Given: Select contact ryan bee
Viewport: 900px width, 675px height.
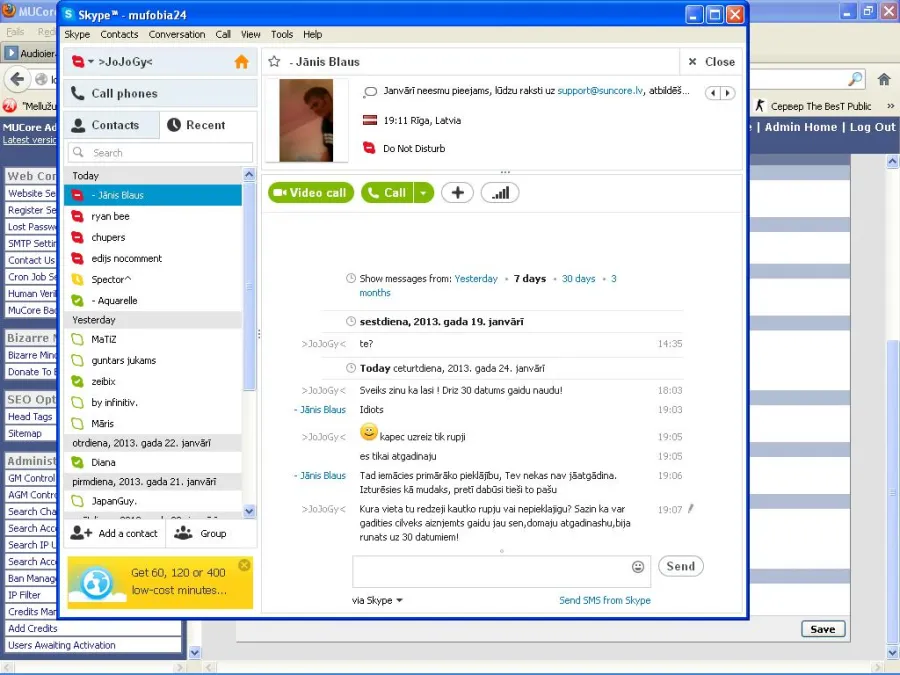Looking at the screenshot, I should pos(153,216).
